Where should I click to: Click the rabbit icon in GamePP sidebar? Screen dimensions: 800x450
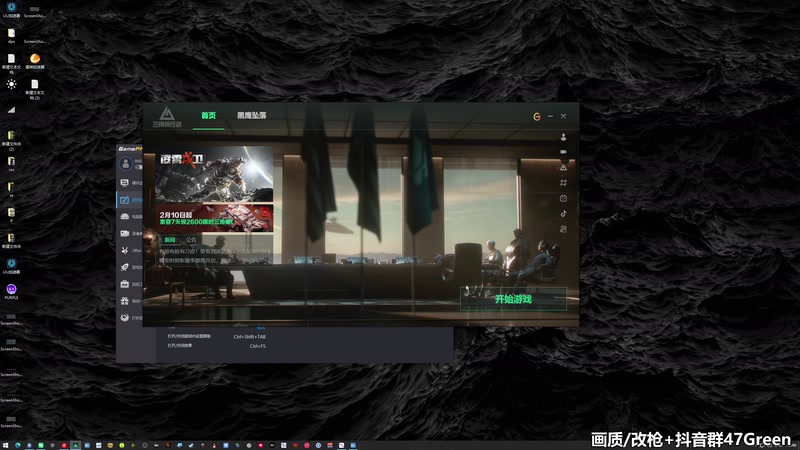click(124, 251)
